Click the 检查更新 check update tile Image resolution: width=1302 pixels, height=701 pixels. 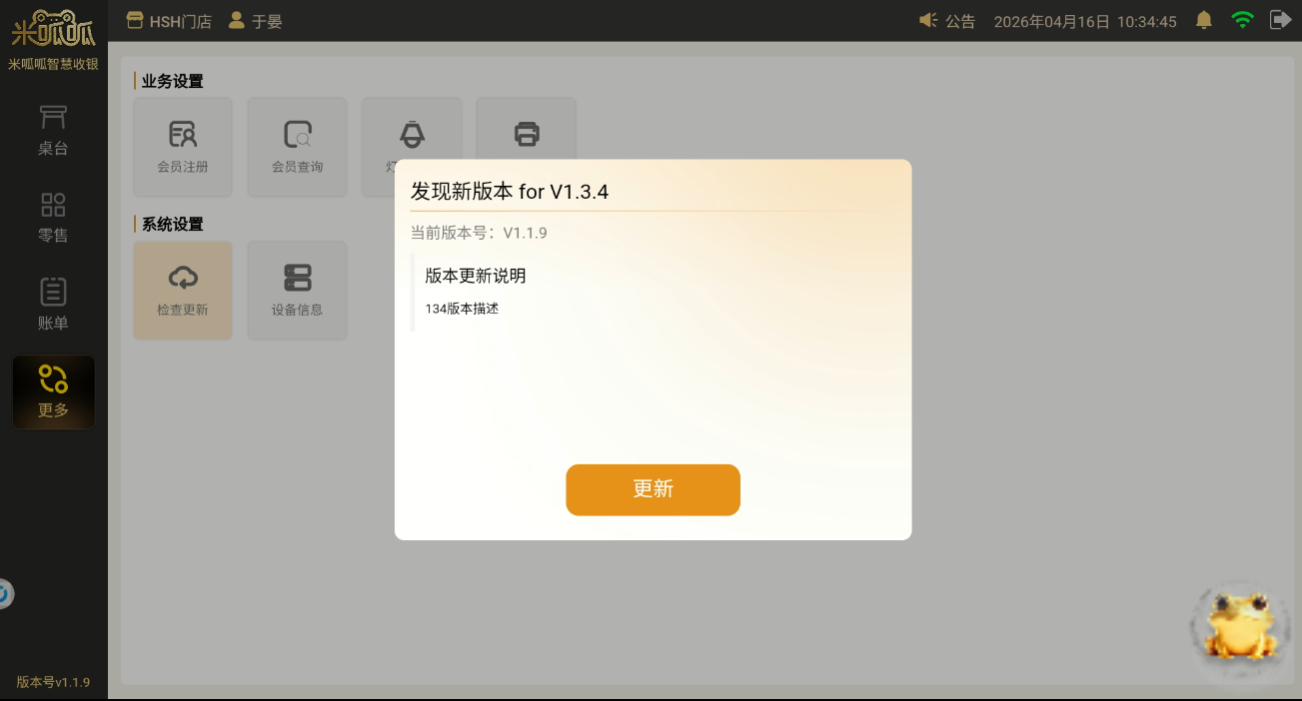(183, 290)
